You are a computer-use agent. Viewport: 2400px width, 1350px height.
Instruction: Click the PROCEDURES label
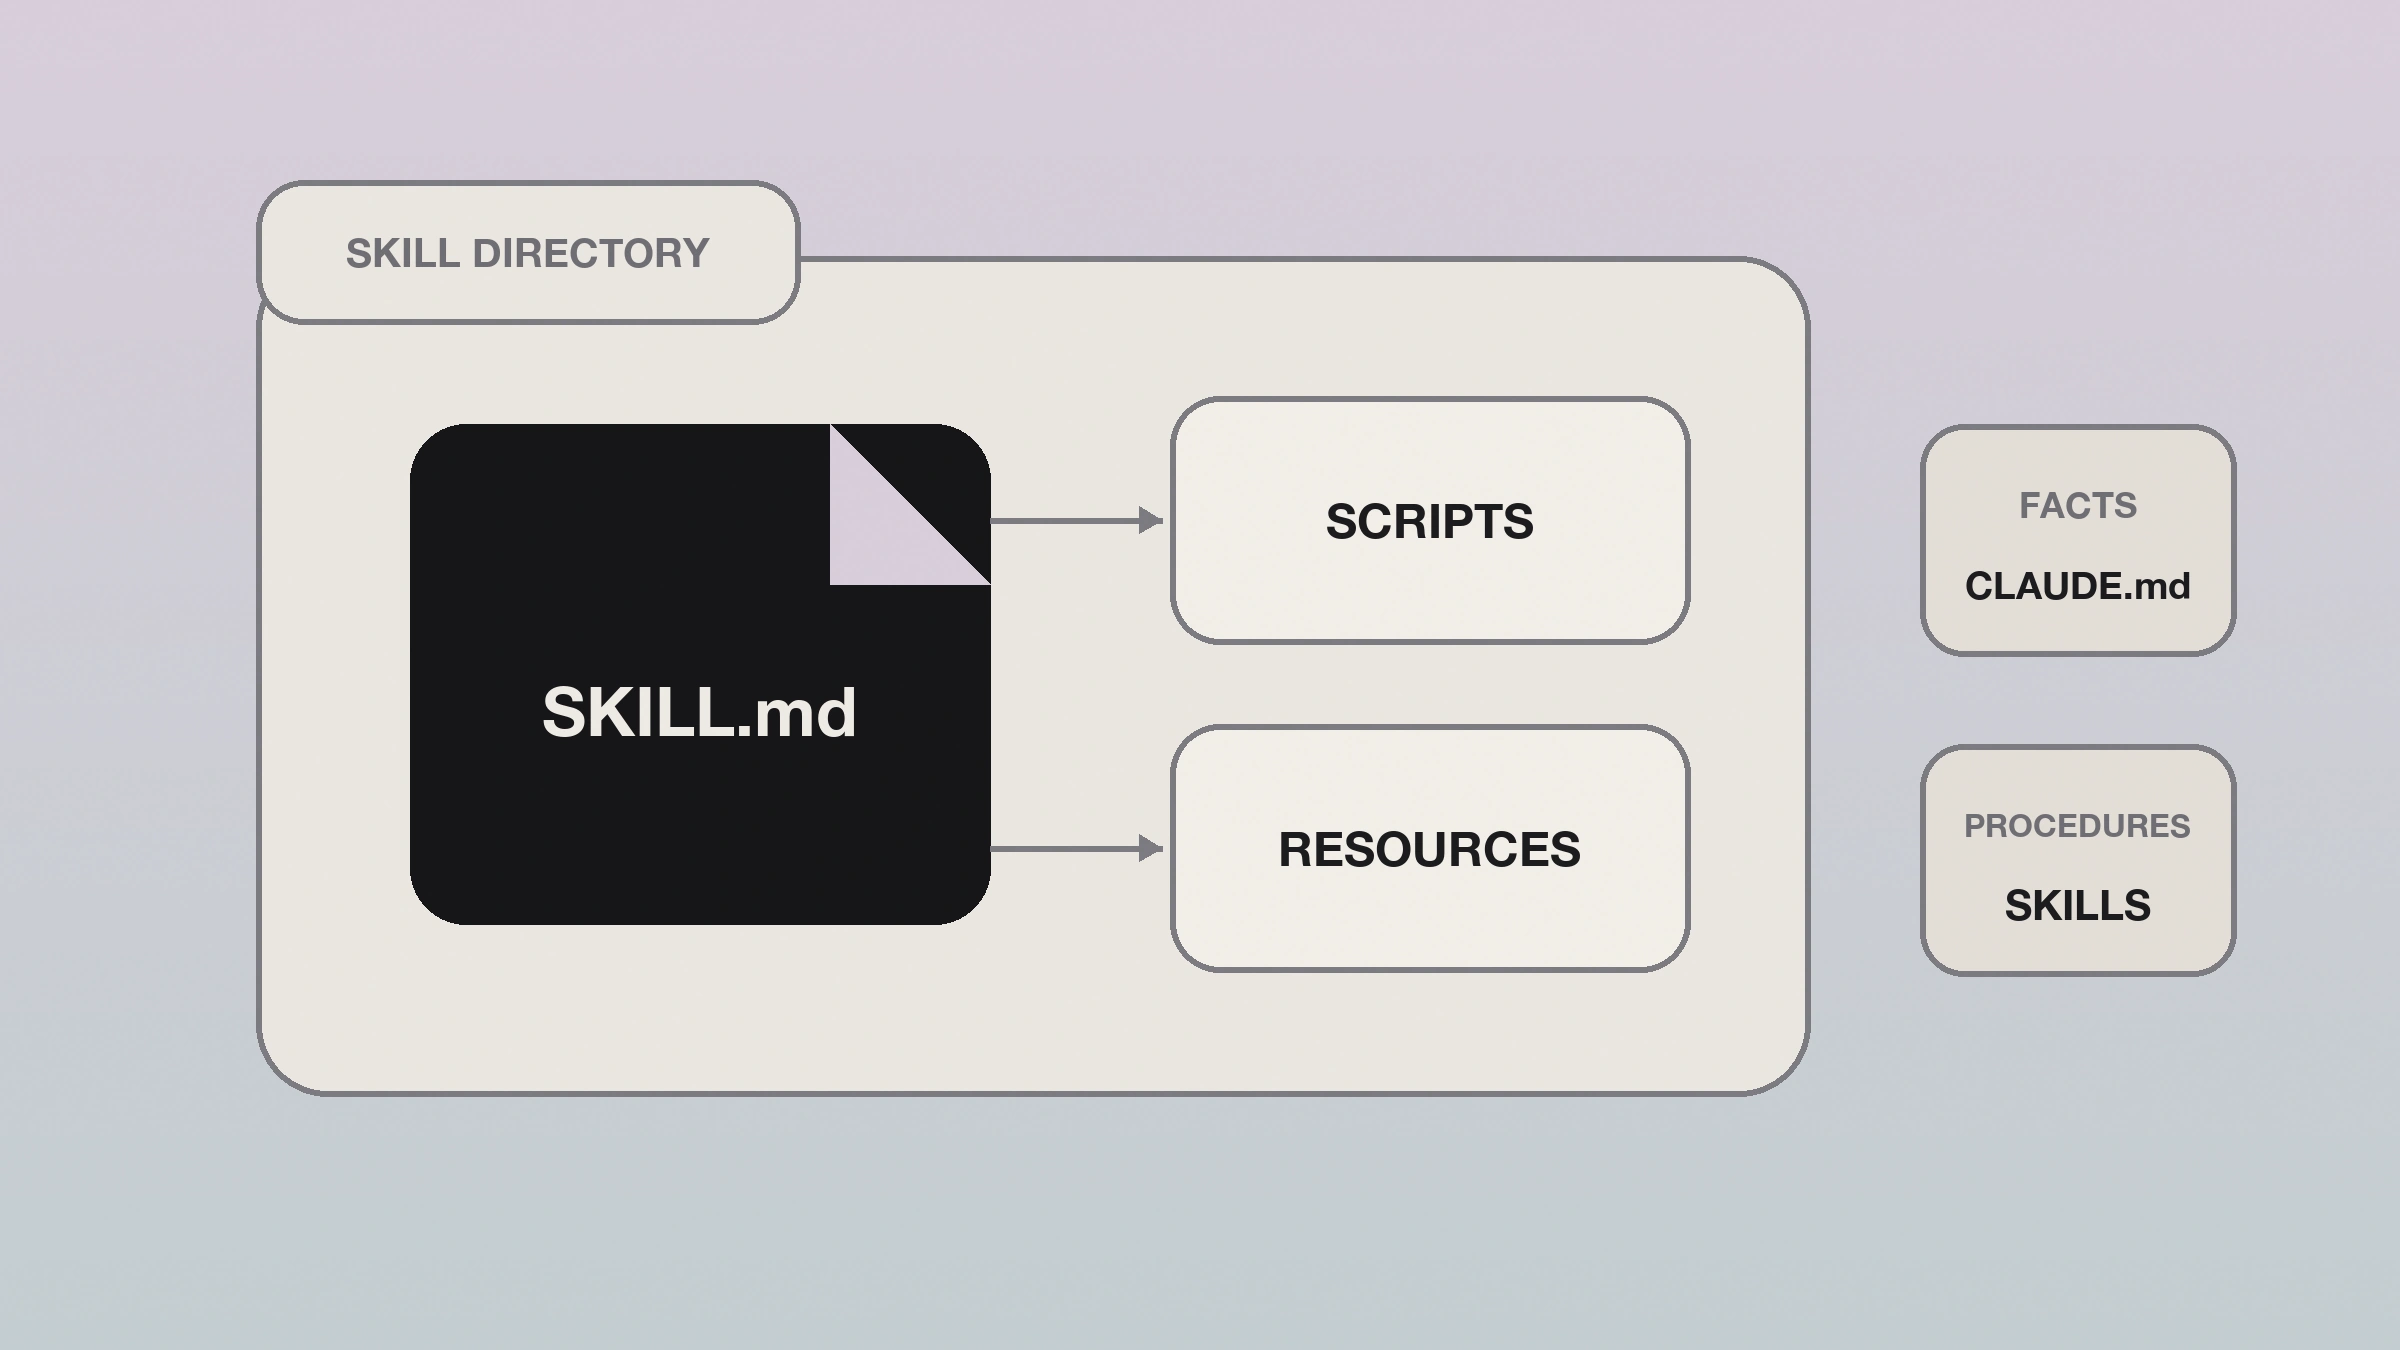pyautogui.click(x=2077, y=826)
